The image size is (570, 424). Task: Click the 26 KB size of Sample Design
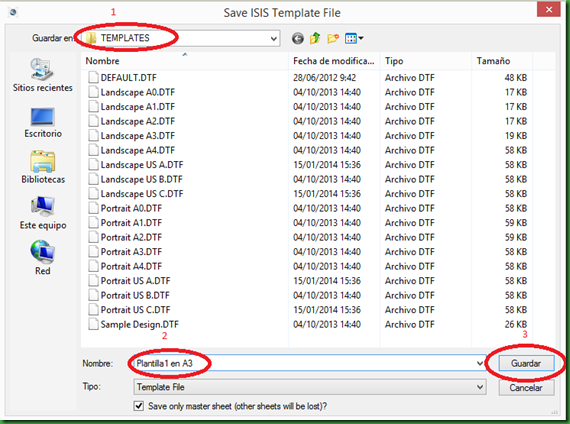tap(515, 324)
